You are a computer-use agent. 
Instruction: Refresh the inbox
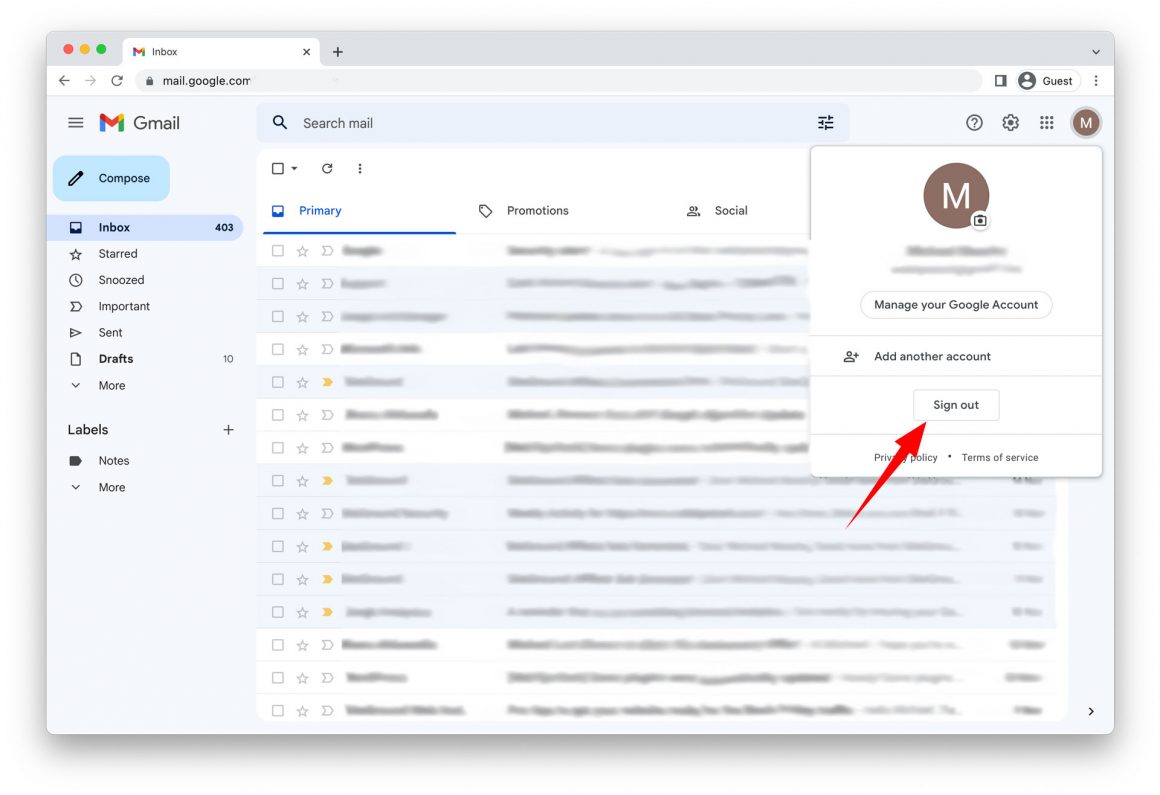(327, 168)
